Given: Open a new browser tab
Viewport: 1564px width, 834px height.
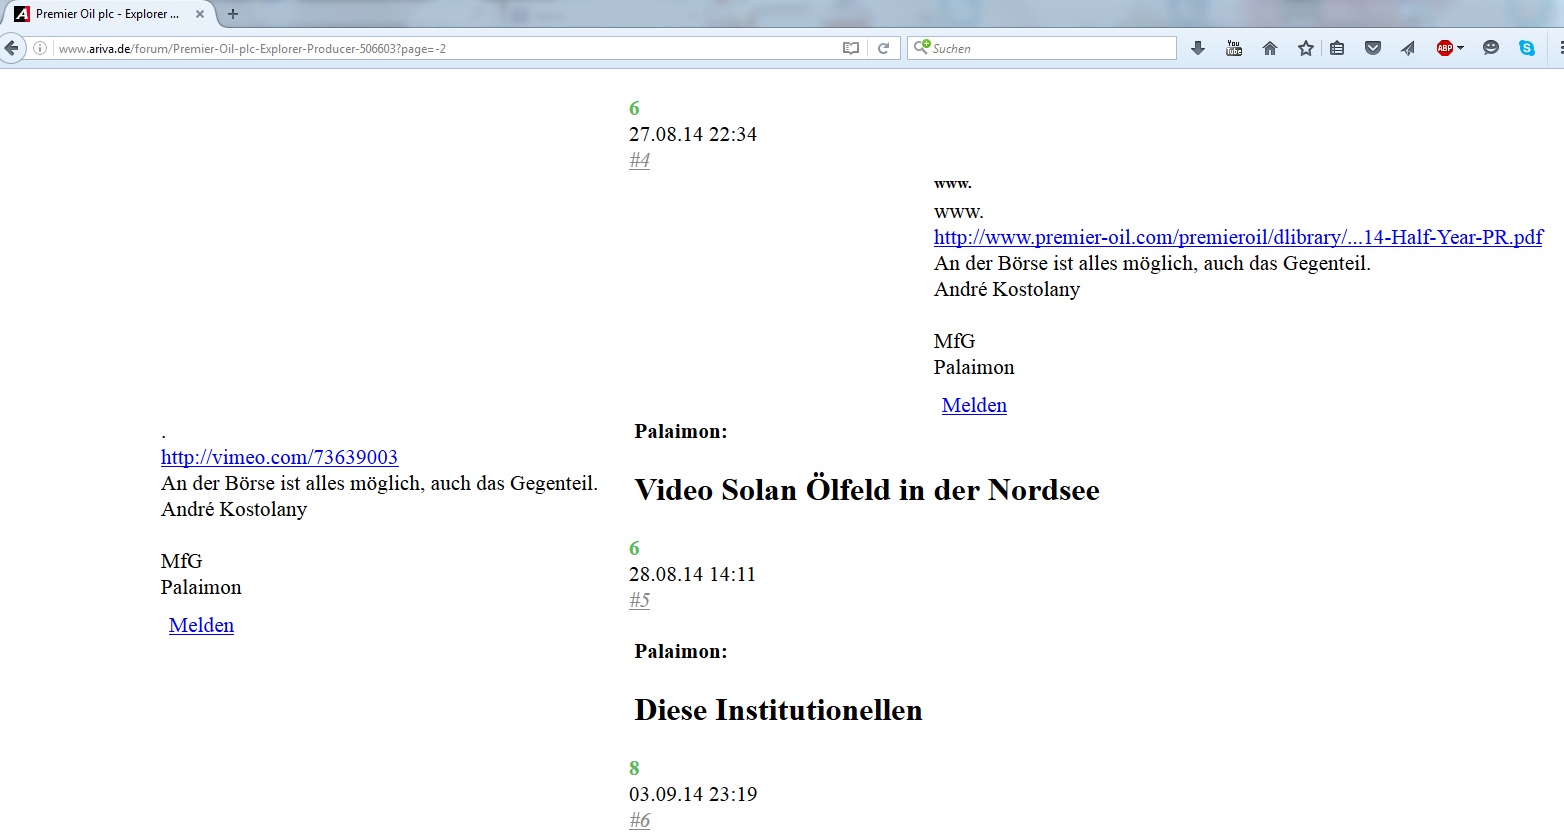Looking at the screenshot, I should pyautogui.click(x=233, y=14).
